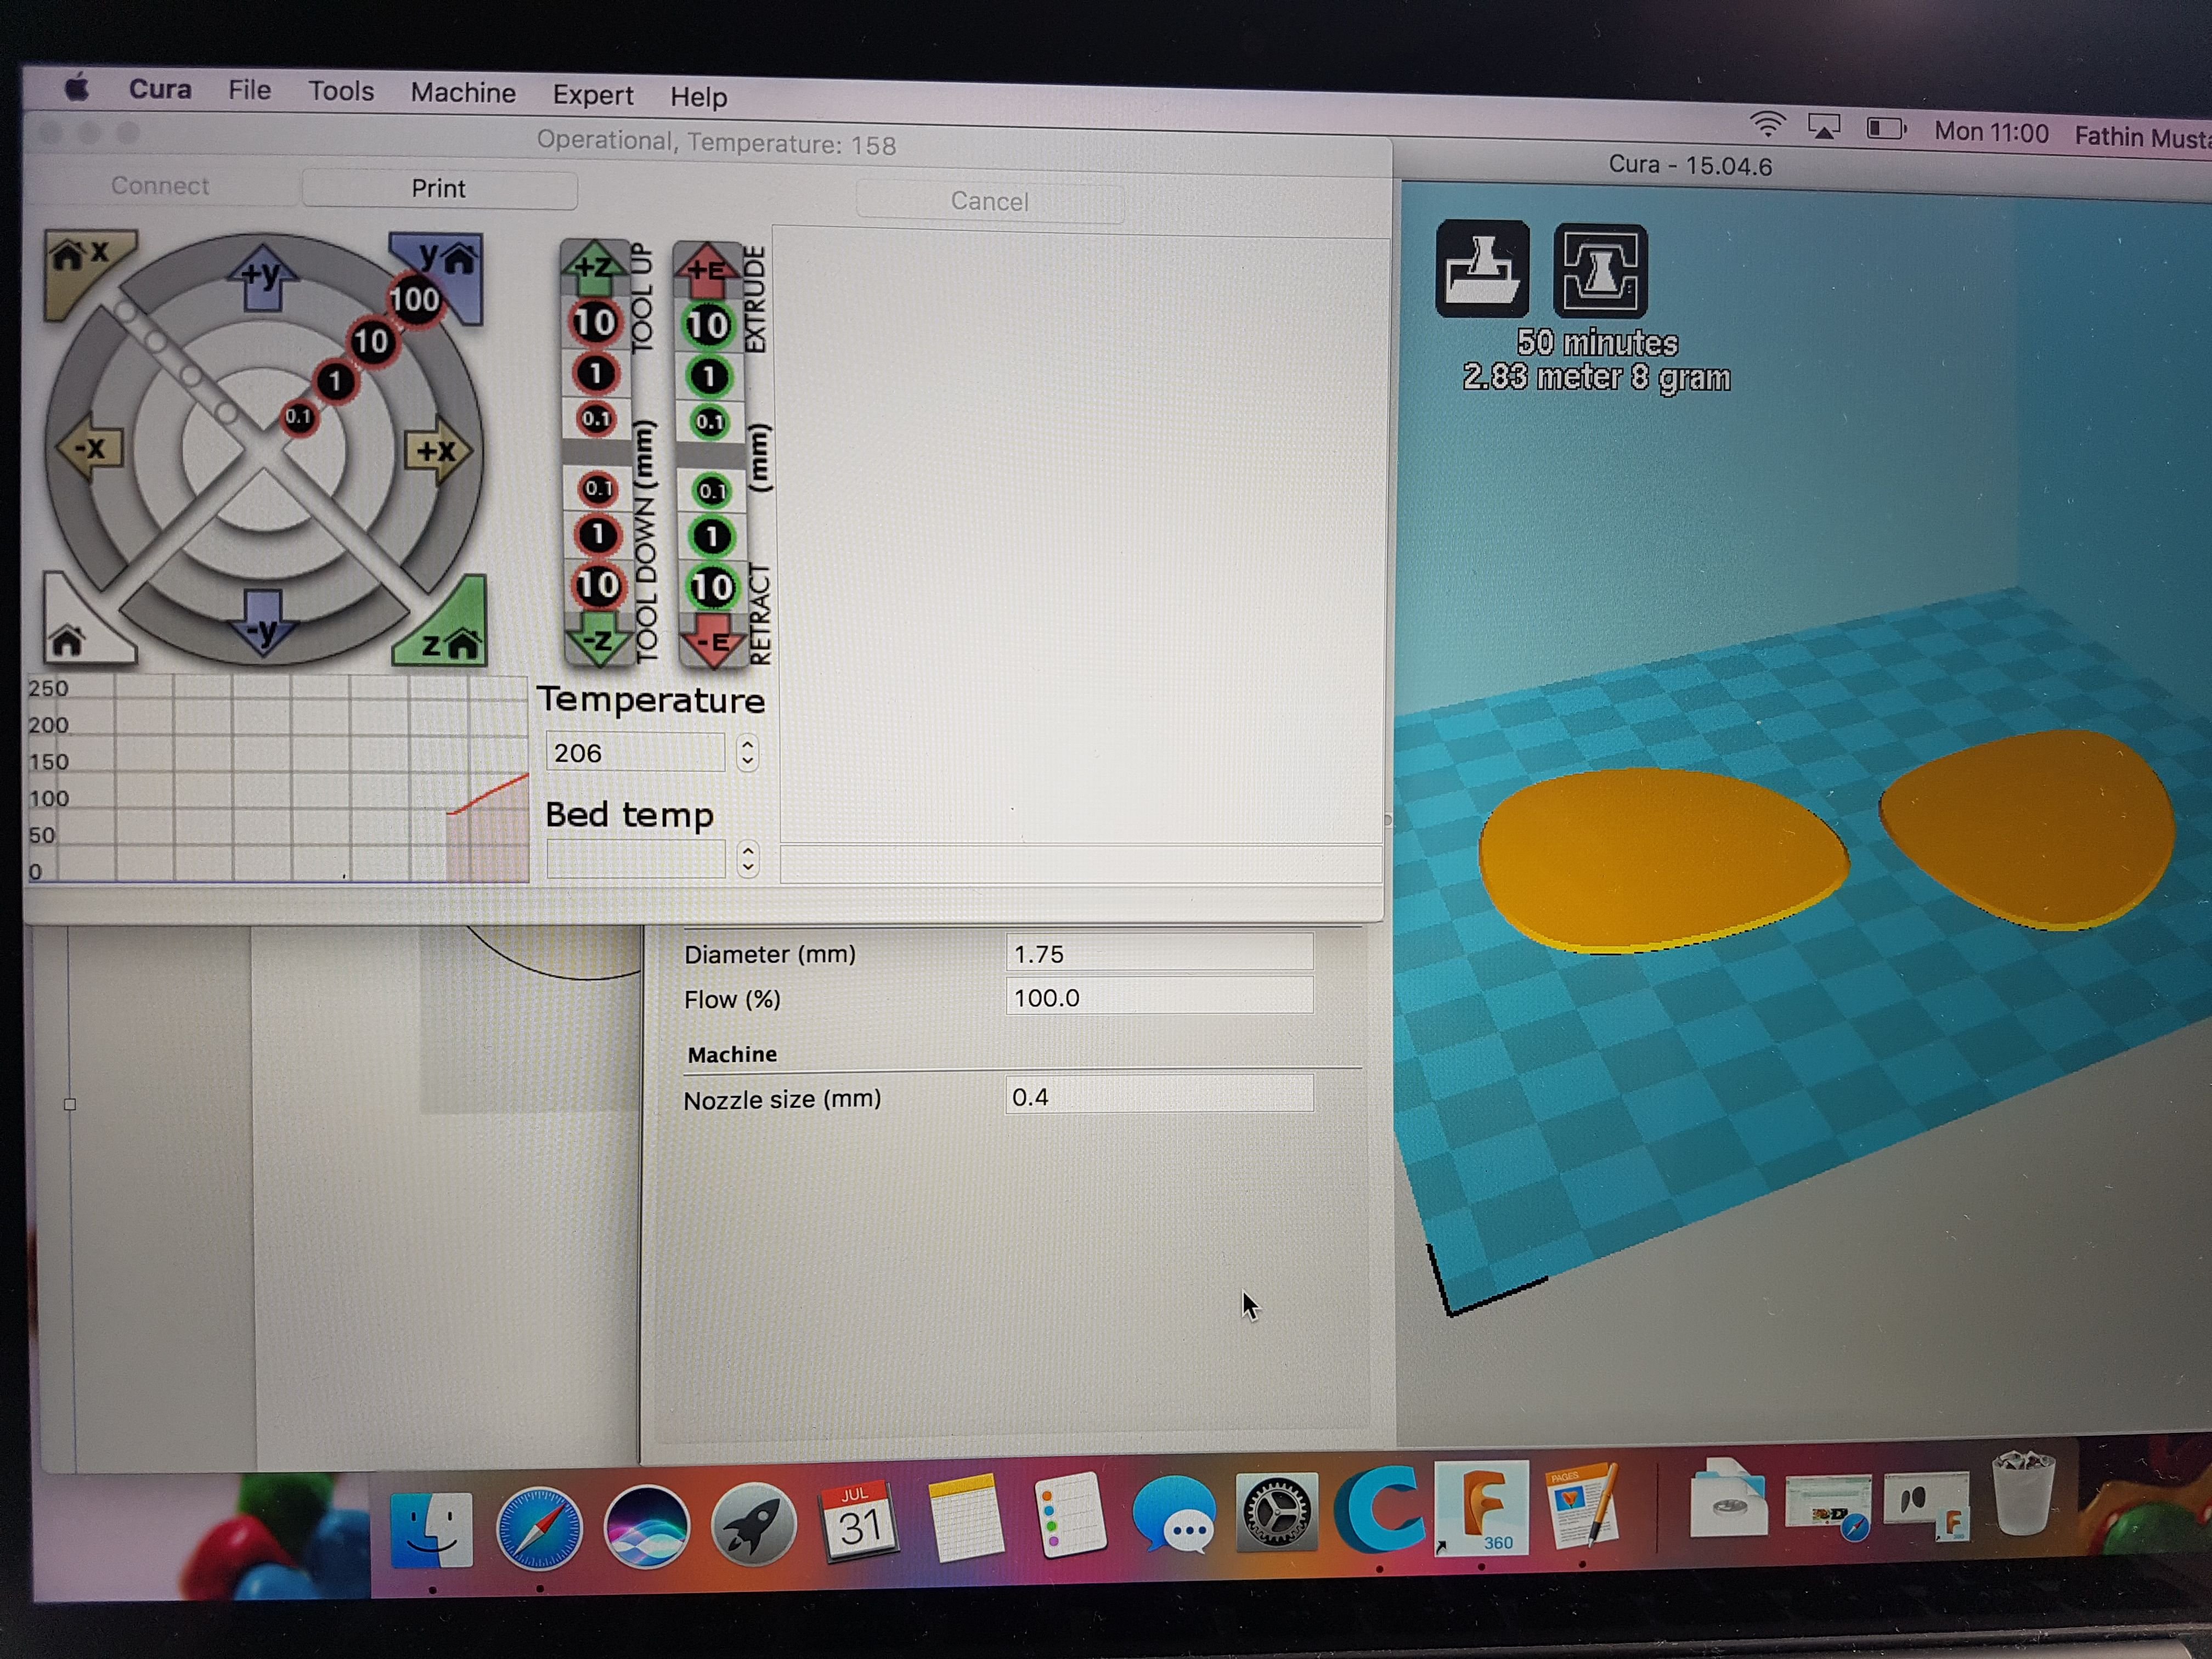The image size is (2212, 1659).
Task: Open the Help menu
Action: click(x=698, y=97)
